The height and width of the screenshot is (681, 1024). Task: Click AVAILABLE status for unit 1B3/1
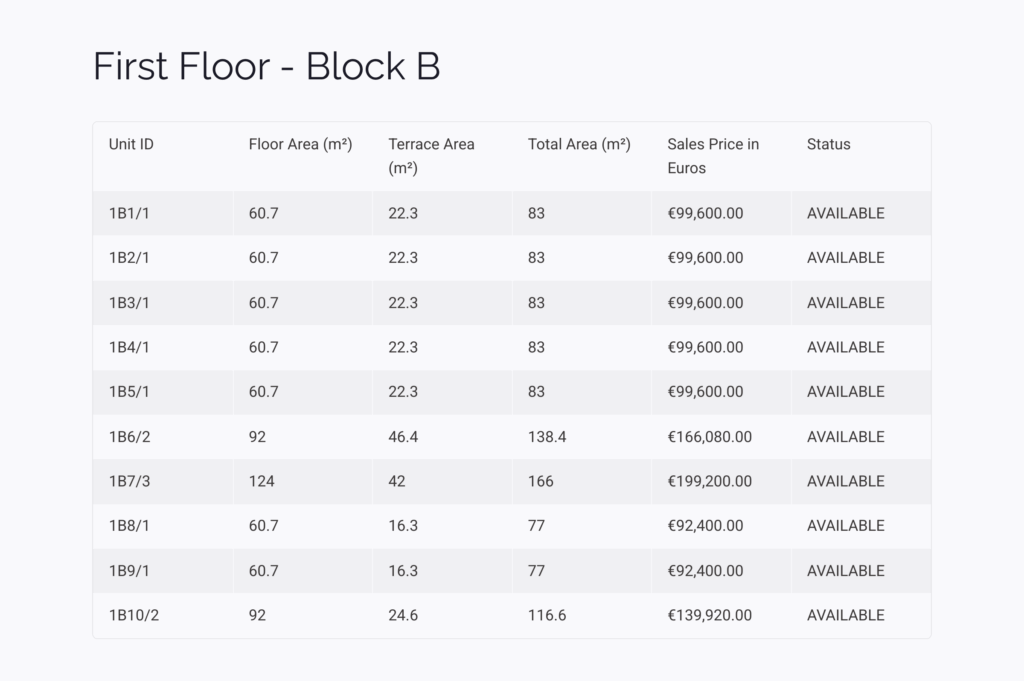pyautogui.click(x=846, y=303)
